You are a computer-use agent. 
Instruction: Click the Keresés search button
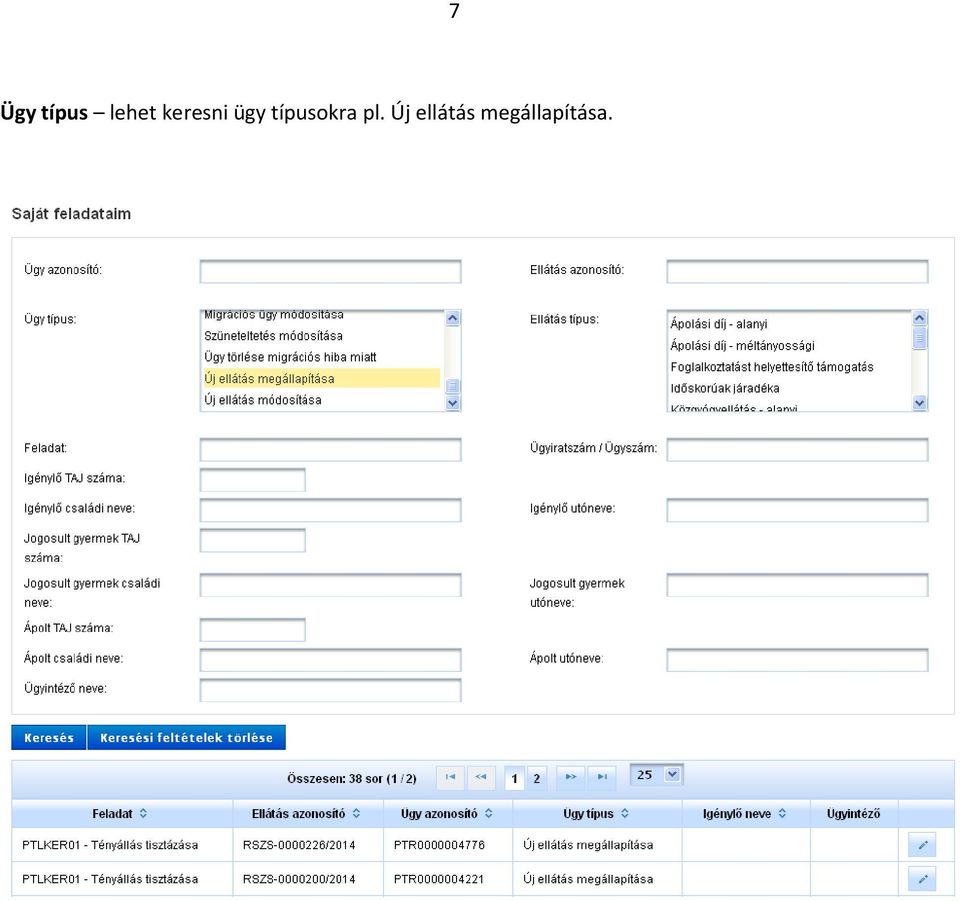coord(49,738)
